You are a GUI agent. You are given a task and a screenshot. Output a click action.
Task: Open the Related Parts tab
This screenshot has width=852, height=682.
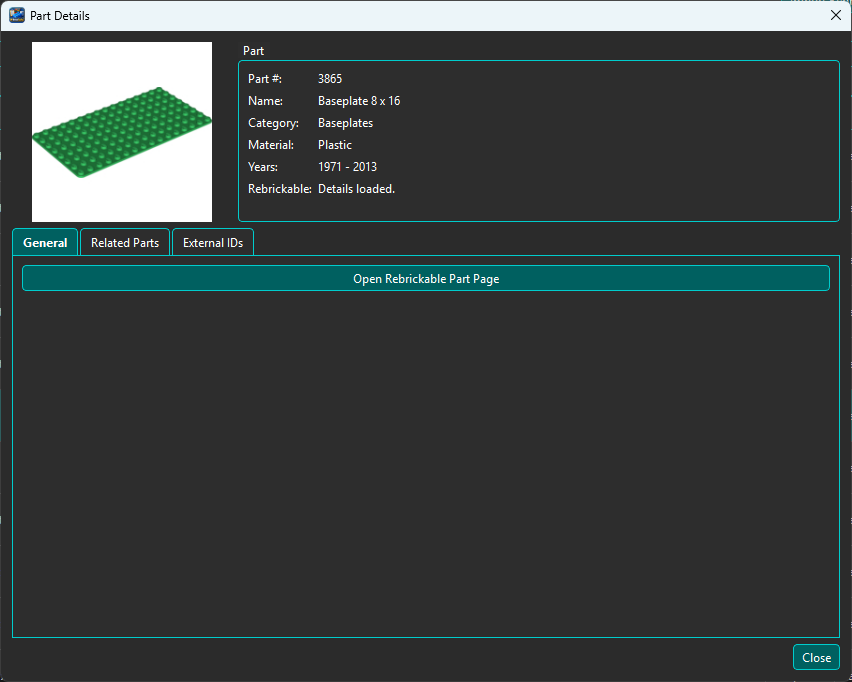[x=125, y=242]
